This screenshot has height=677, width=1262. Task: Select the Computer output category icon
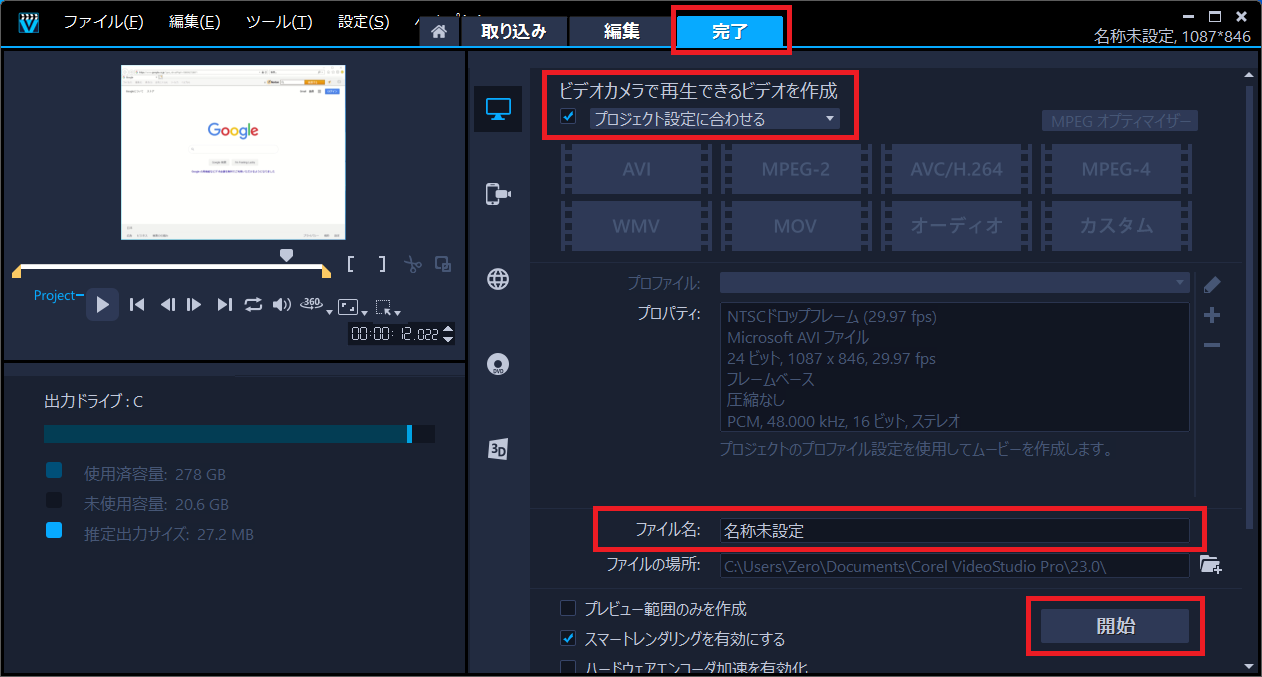pyautogui.click(x=497, y=109)
